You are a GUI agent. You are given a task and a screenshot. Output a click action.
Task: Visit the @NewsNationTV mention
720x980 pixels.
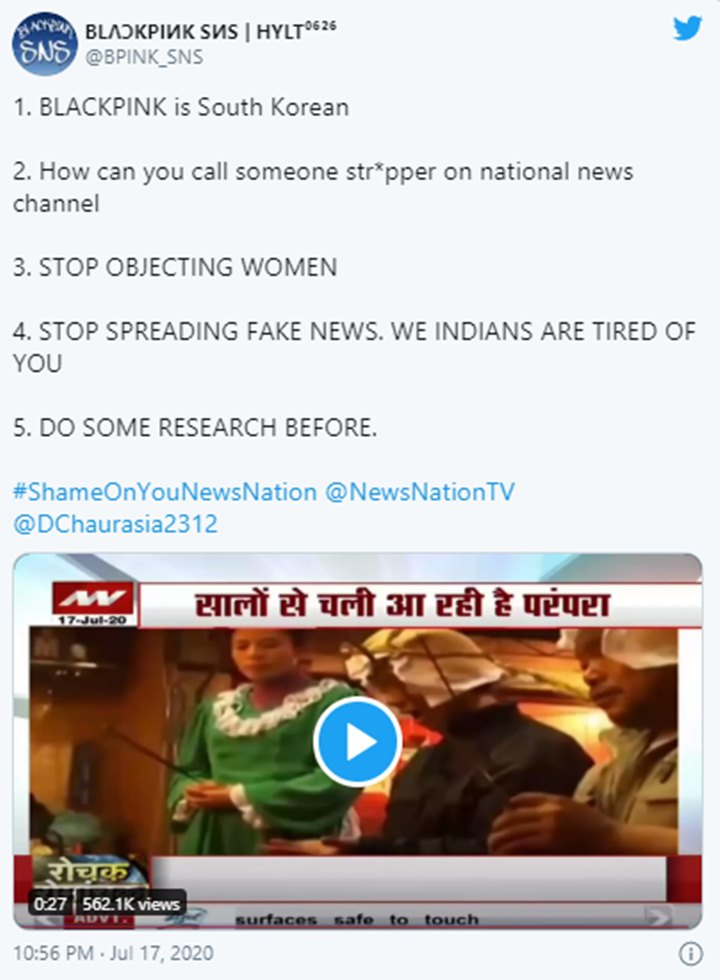420,492
